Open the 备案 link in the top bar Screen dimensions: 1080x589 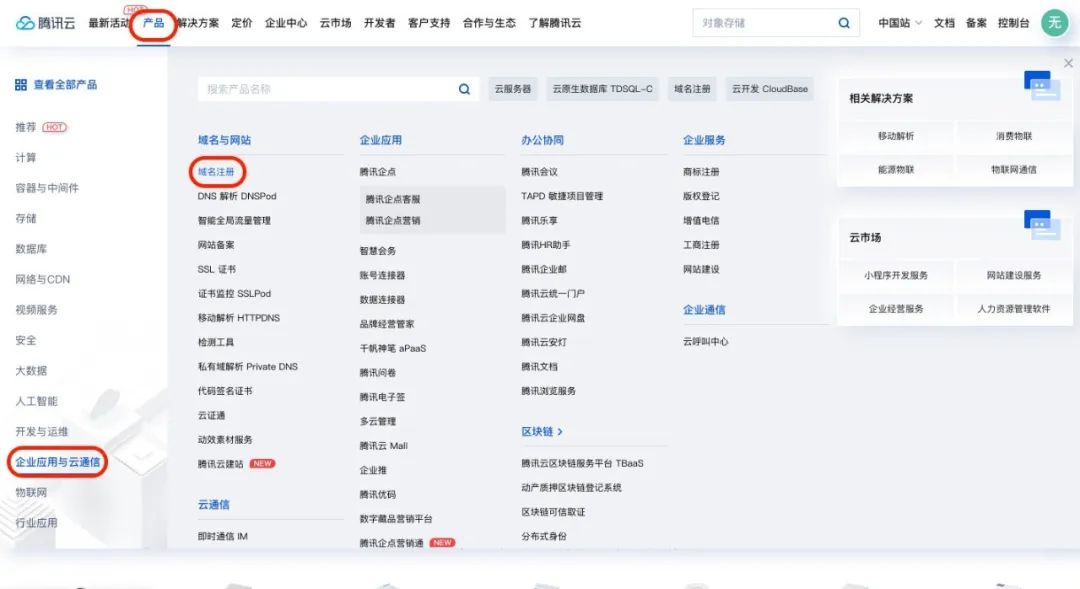click(976, 23)
